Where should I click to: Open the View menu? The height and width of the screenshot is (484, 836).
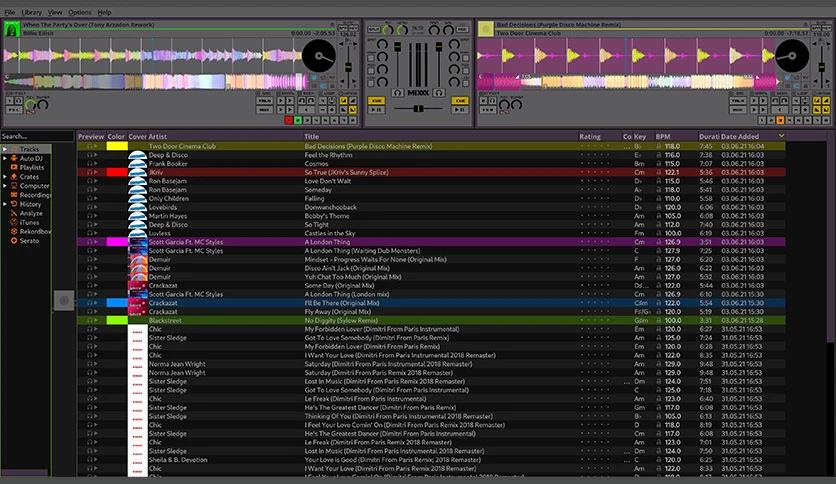54,12
